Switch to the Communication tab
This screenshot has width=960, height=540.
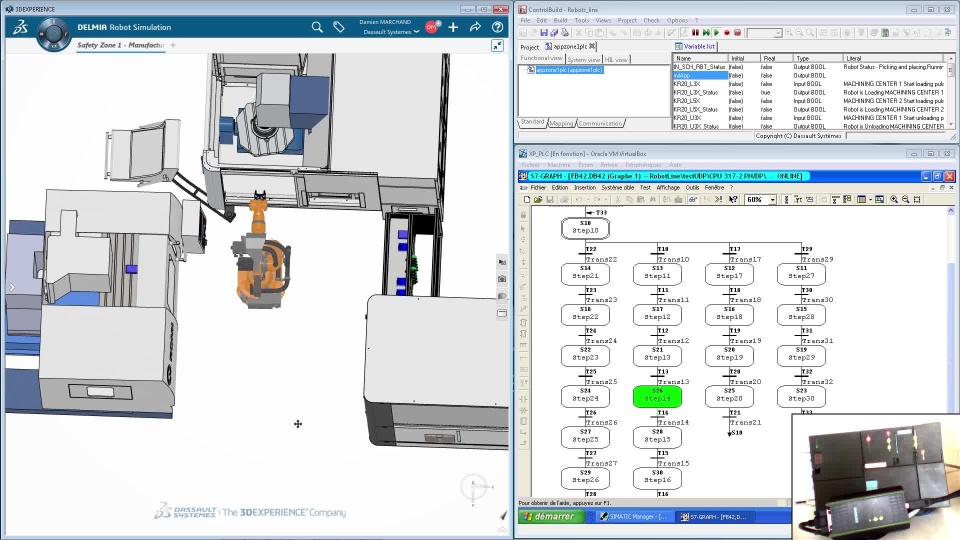600,123
